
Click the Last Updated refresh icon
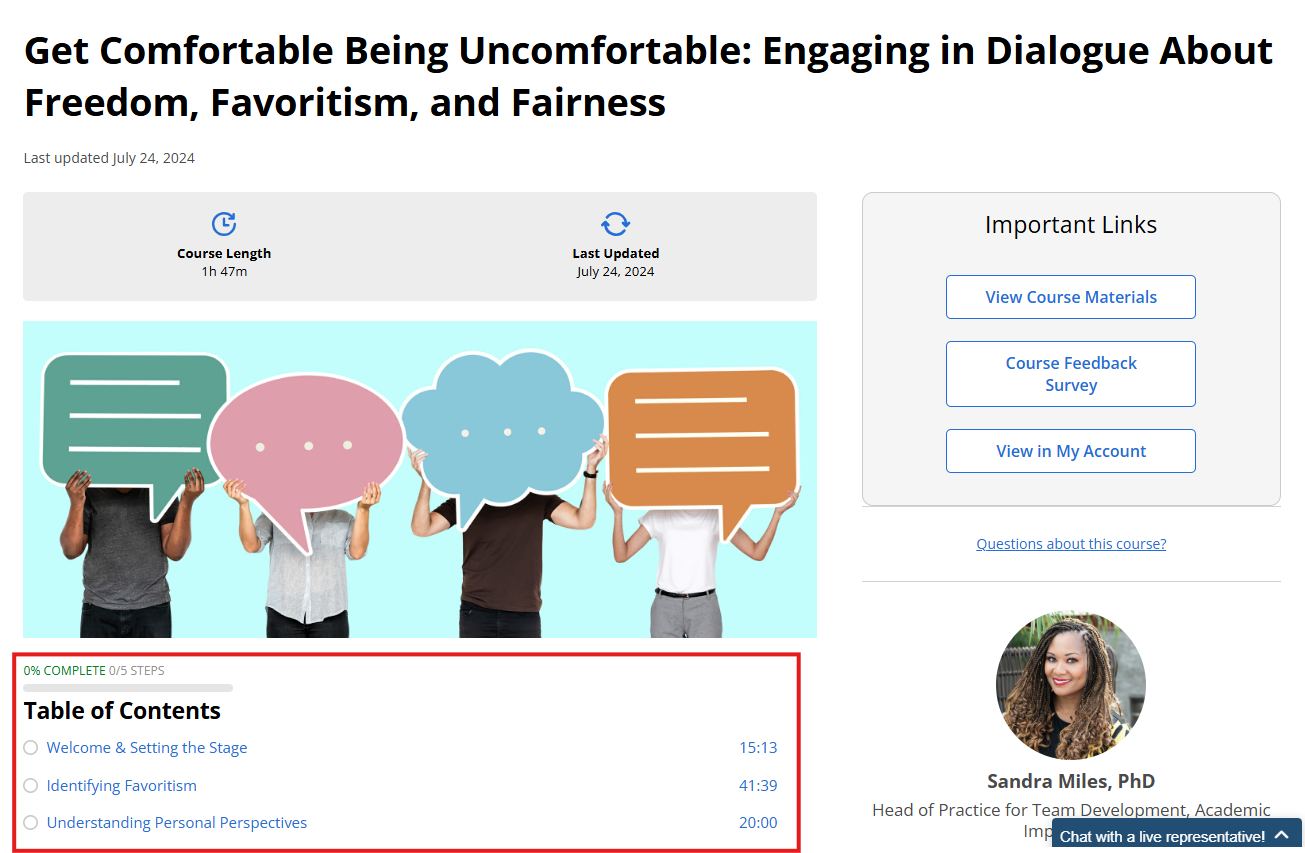[615, 224]
